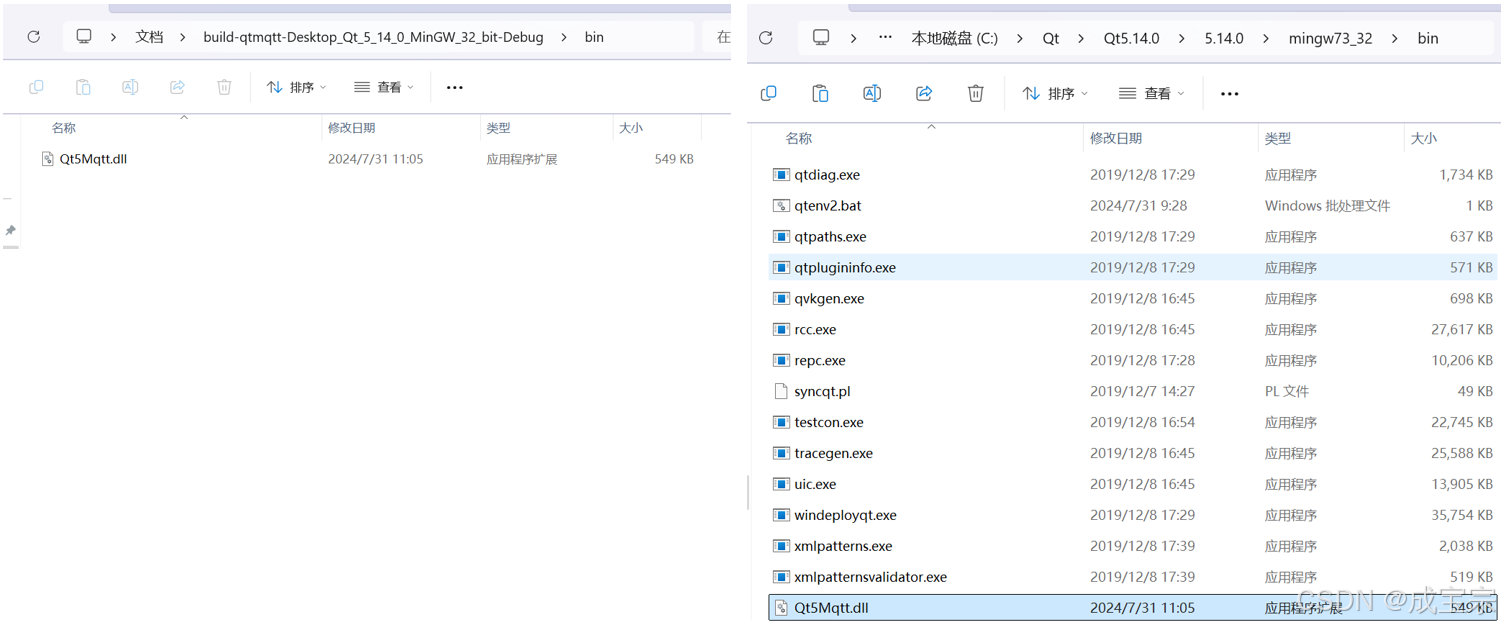
Task: Expand the ··· hidden path breadcrumb in right window
Action: (885, 38)
